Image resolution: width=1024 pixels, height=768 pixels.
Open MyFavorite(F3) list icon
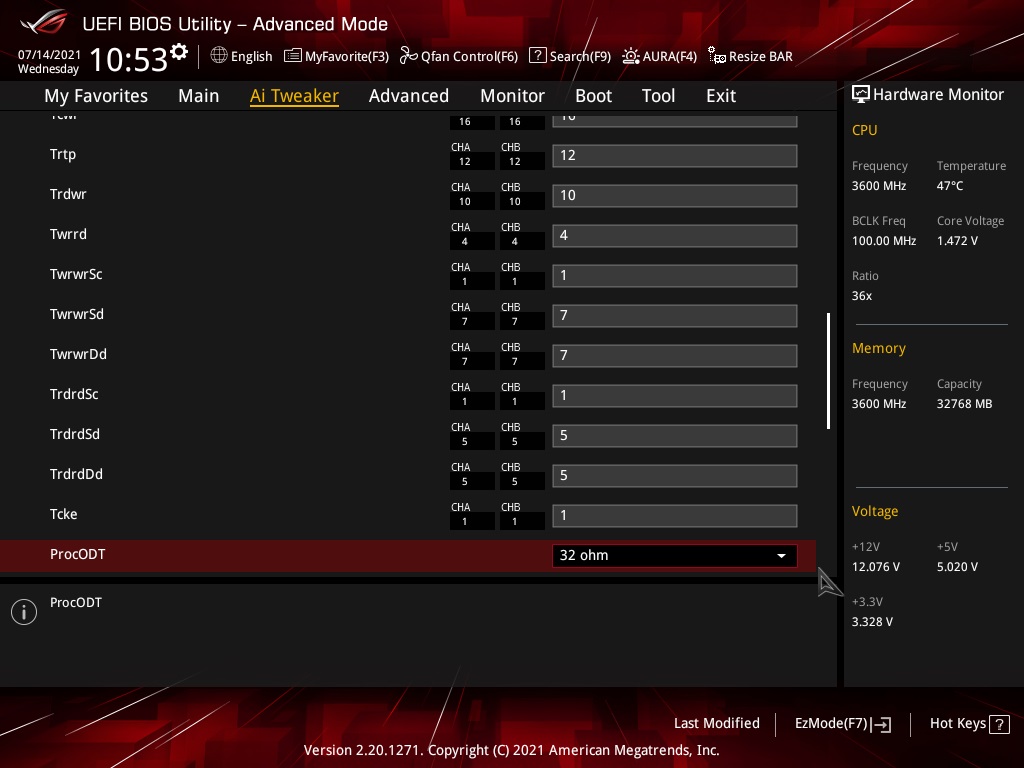coord(293,56)
